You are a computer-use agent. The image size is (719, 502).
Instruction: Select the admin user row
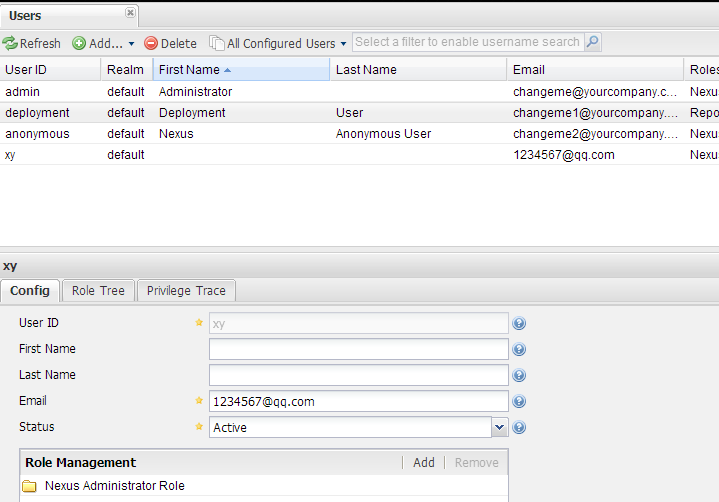click(x=360, y=92)
